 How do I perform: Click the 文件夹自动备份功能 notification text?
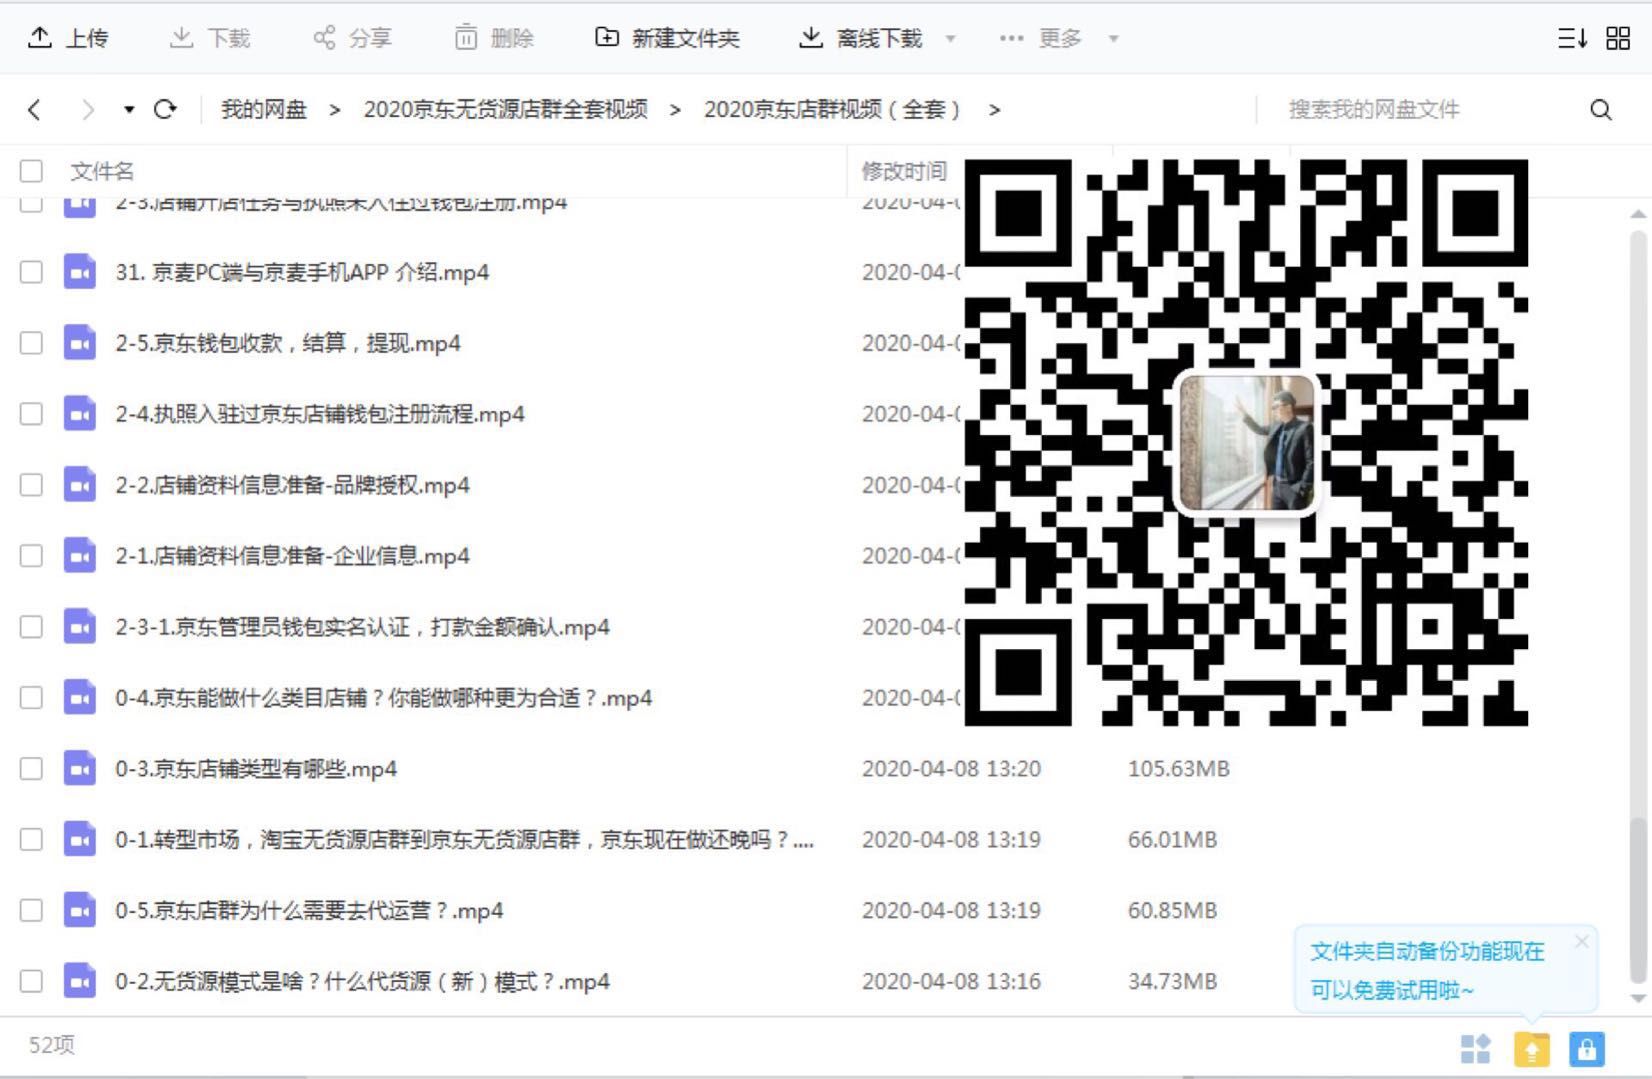(x=1427, y=970)
